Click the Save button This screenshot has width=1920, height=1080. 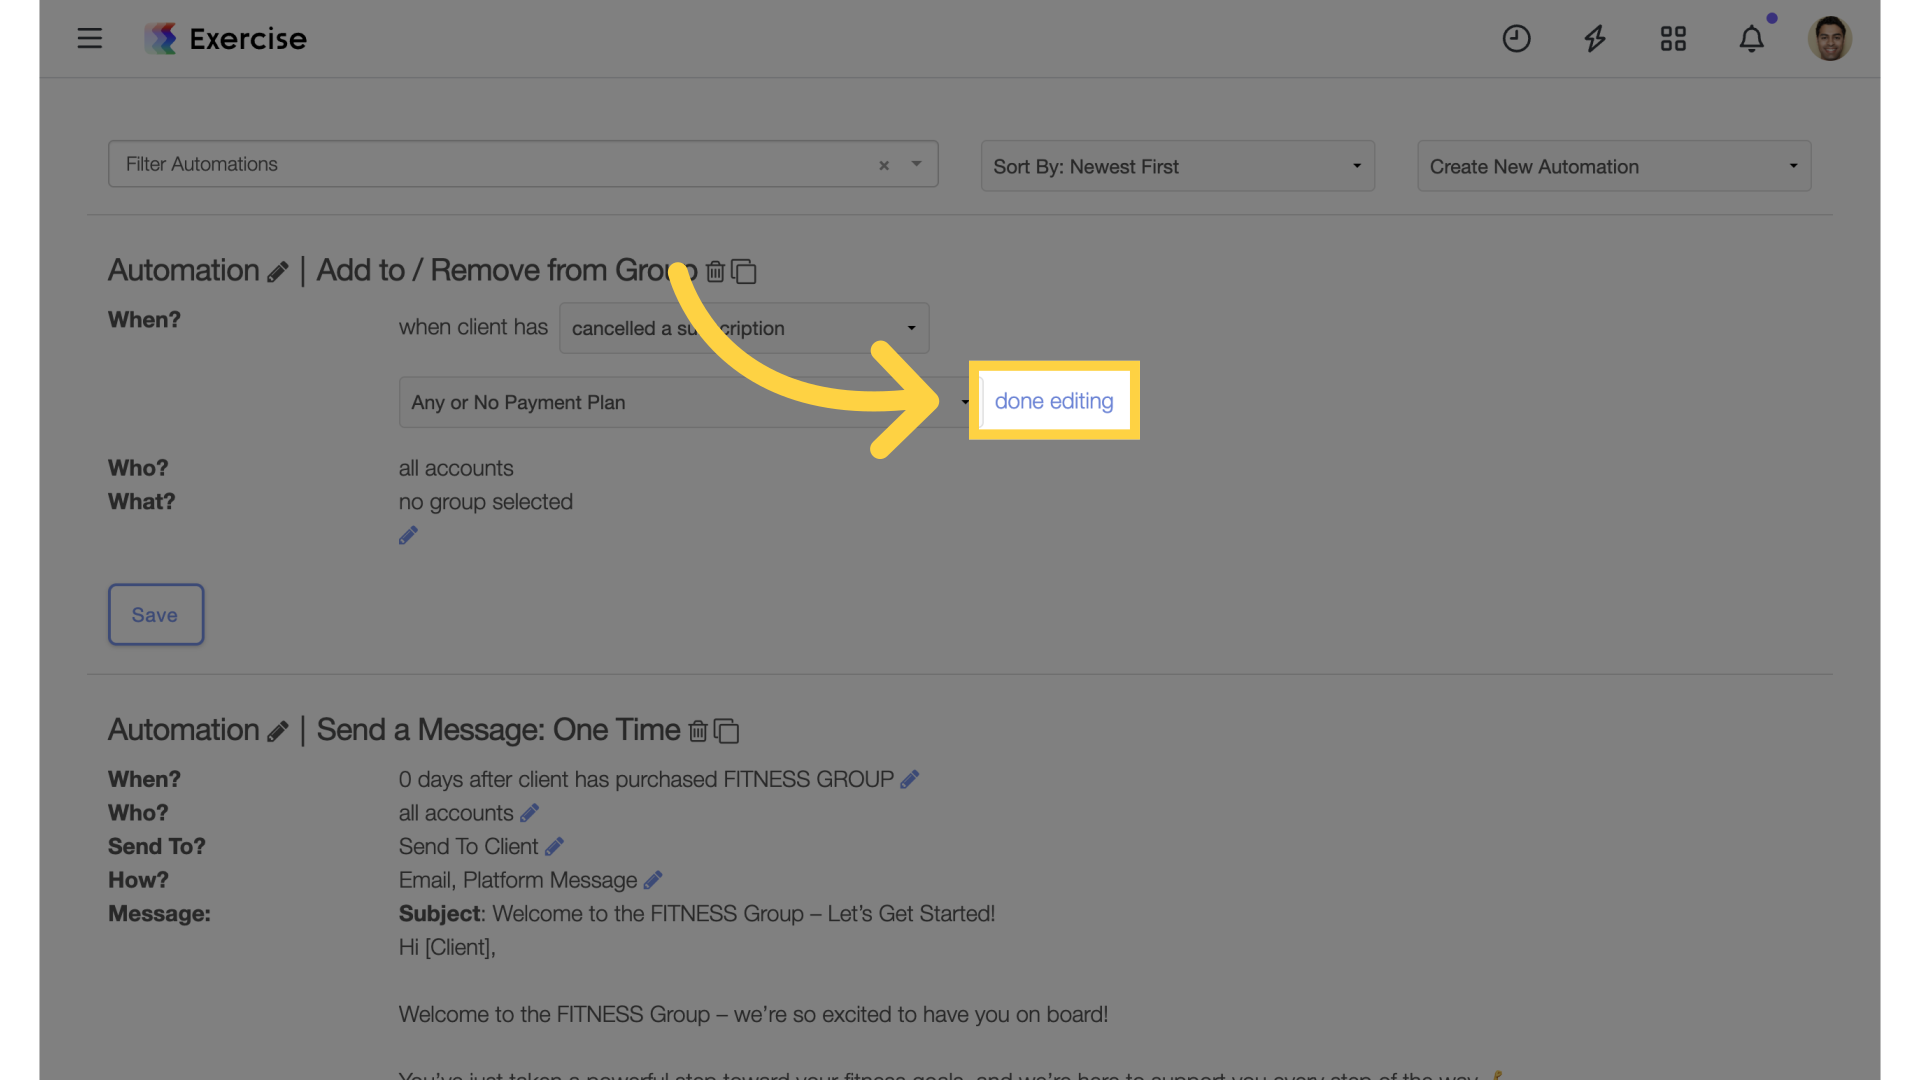point(156,615)
